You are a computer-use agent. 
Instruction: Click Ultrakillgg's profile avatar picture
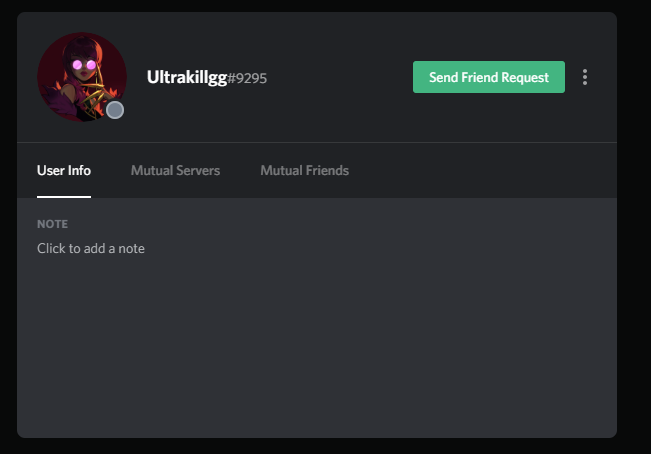[82, 77]
